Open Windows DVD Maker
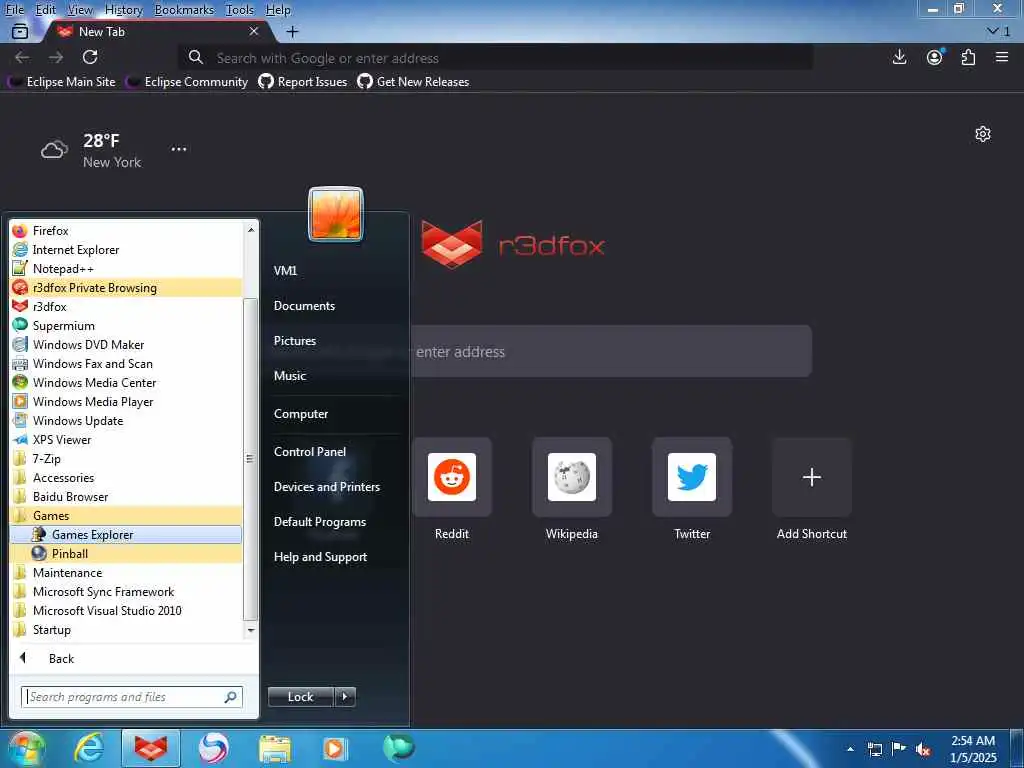This screenshot has height=768, width=1024. pos(126,344)
